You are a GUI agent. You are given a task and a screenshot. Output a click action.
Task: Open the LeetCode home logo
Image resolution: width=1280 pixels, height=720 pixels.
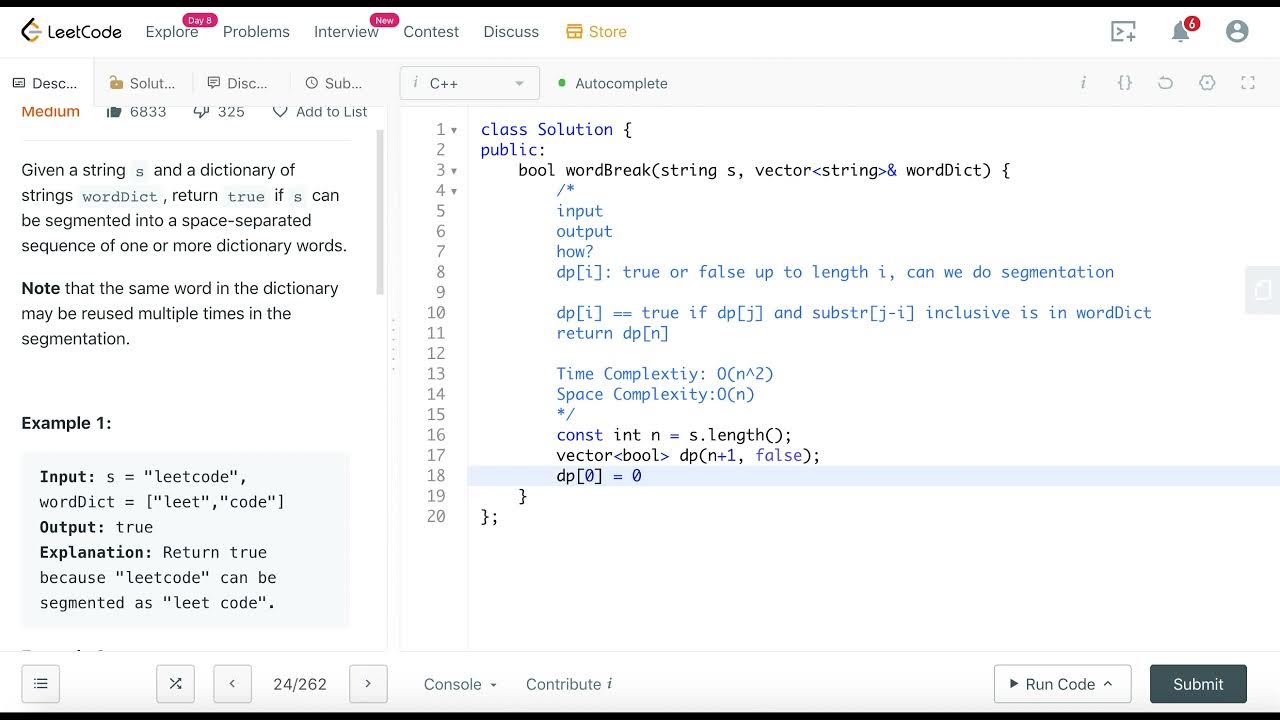[x=71, y=31]
